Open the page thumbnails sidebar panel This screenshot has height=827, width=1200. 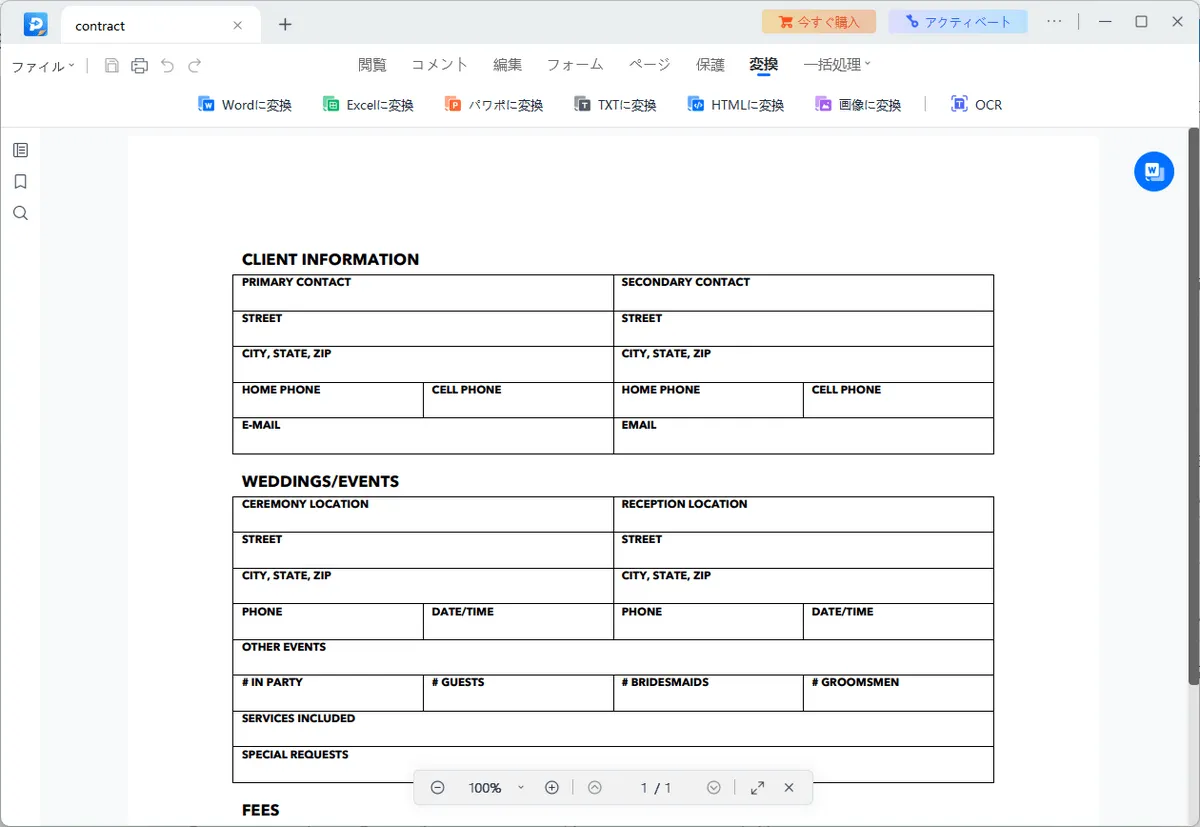pyautogui.click(x=20, y=150)
